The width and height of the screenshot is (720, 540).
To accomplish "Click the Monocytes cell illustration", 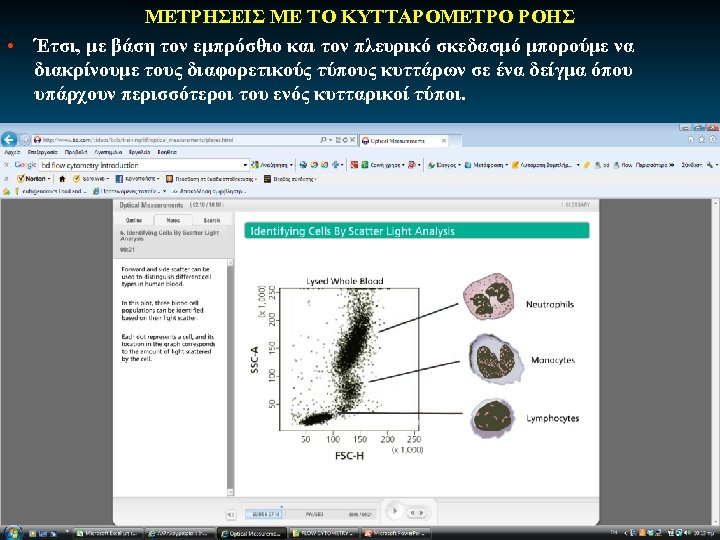I will pyautogui.click(x=496, y=359).
